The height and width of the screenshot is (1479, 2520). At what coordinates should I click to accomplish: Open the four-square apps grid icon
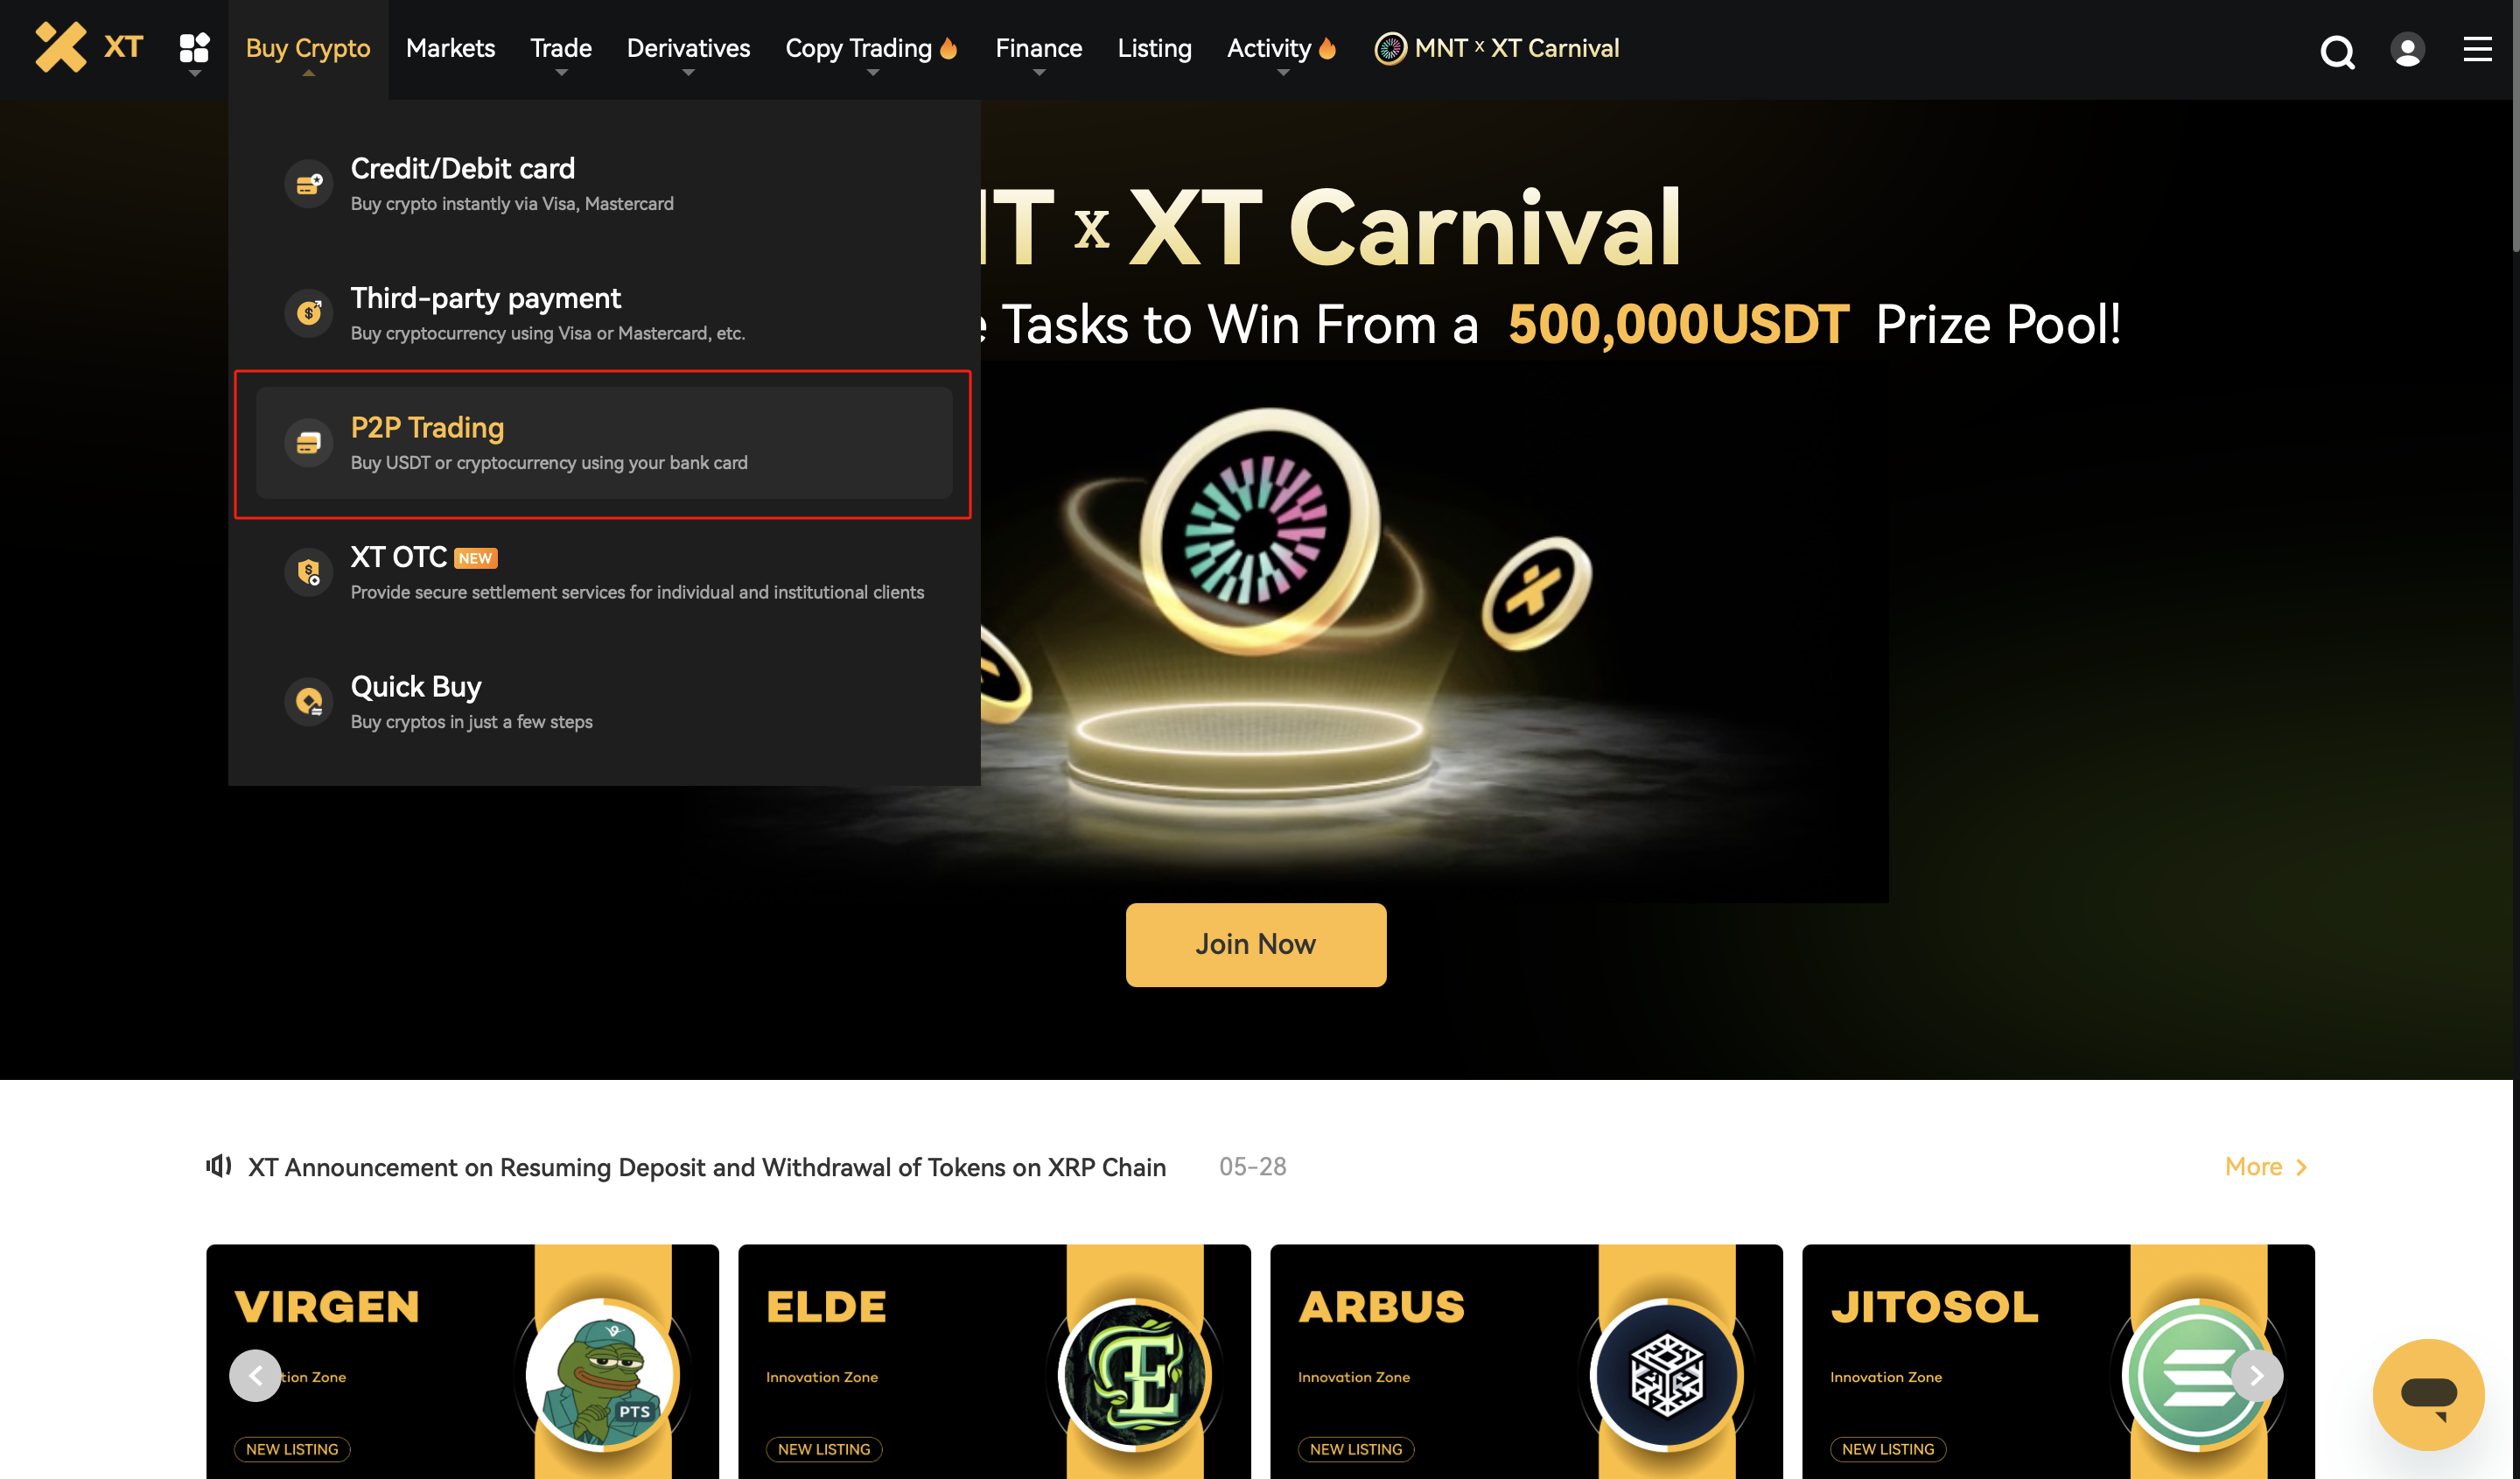click(194, 48)
